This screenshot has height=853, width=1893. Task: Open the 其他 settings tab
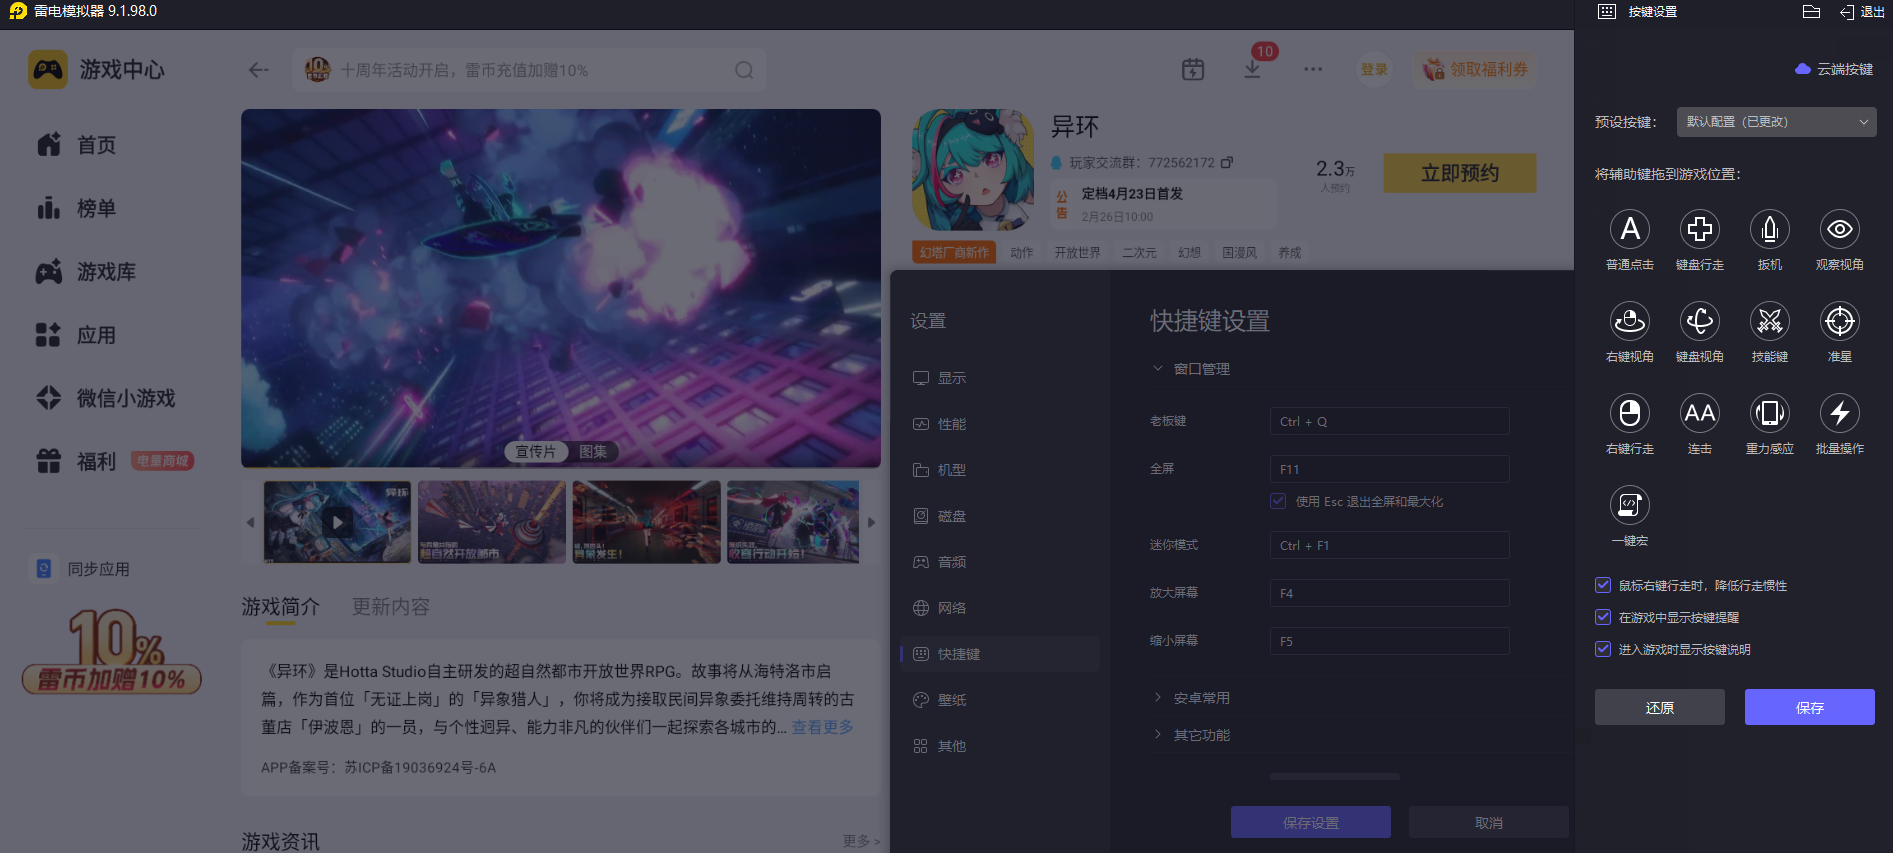click(1000, 746)
